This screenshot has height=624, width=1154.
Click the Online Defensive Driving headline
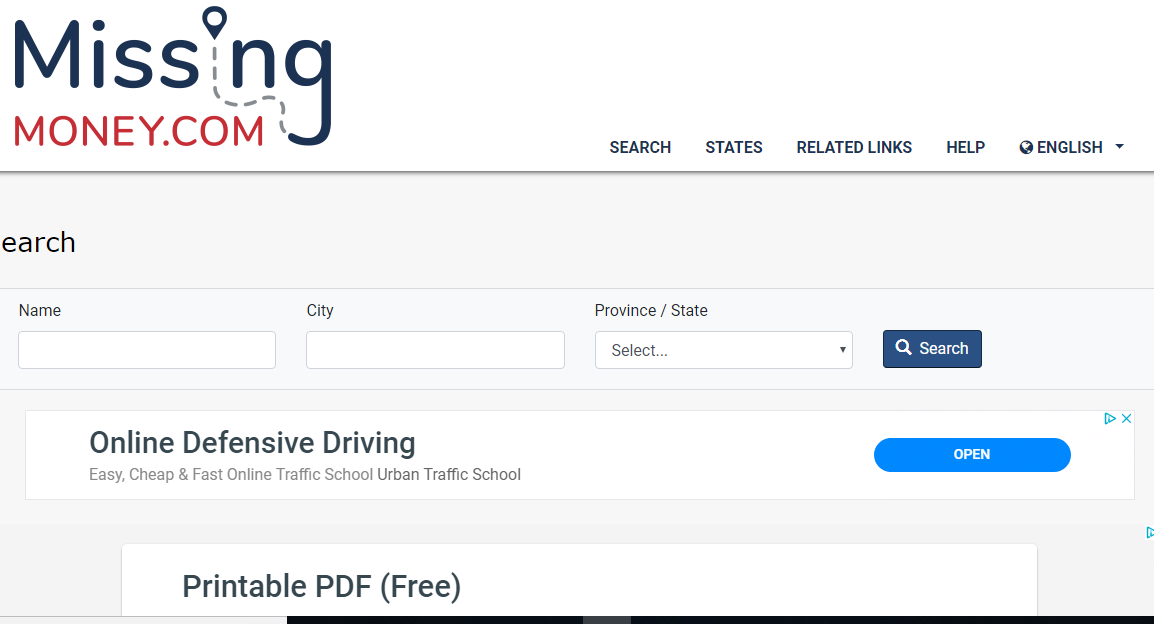coord(252,442)
